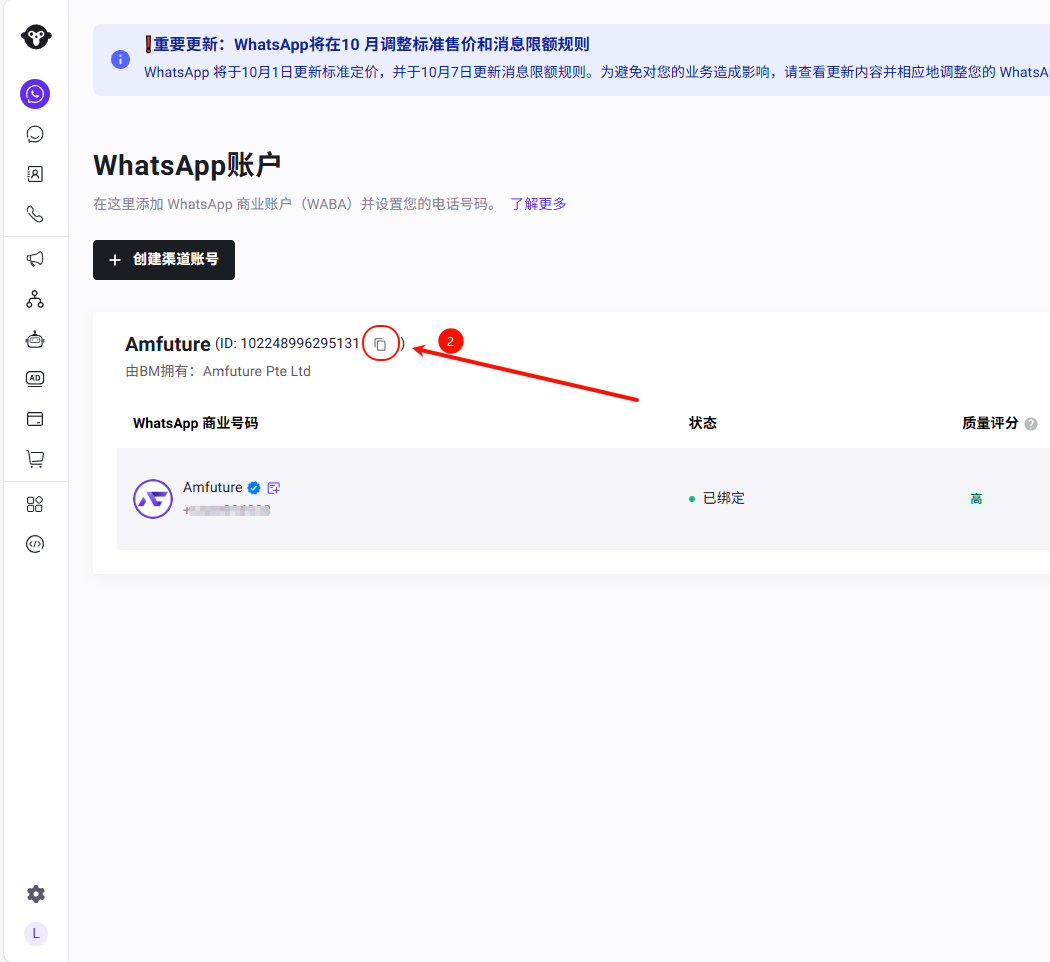Open the chat inbox sidebar icon
The width and height of the screenshot is (1050, 962).
click(x=35, y=134)
